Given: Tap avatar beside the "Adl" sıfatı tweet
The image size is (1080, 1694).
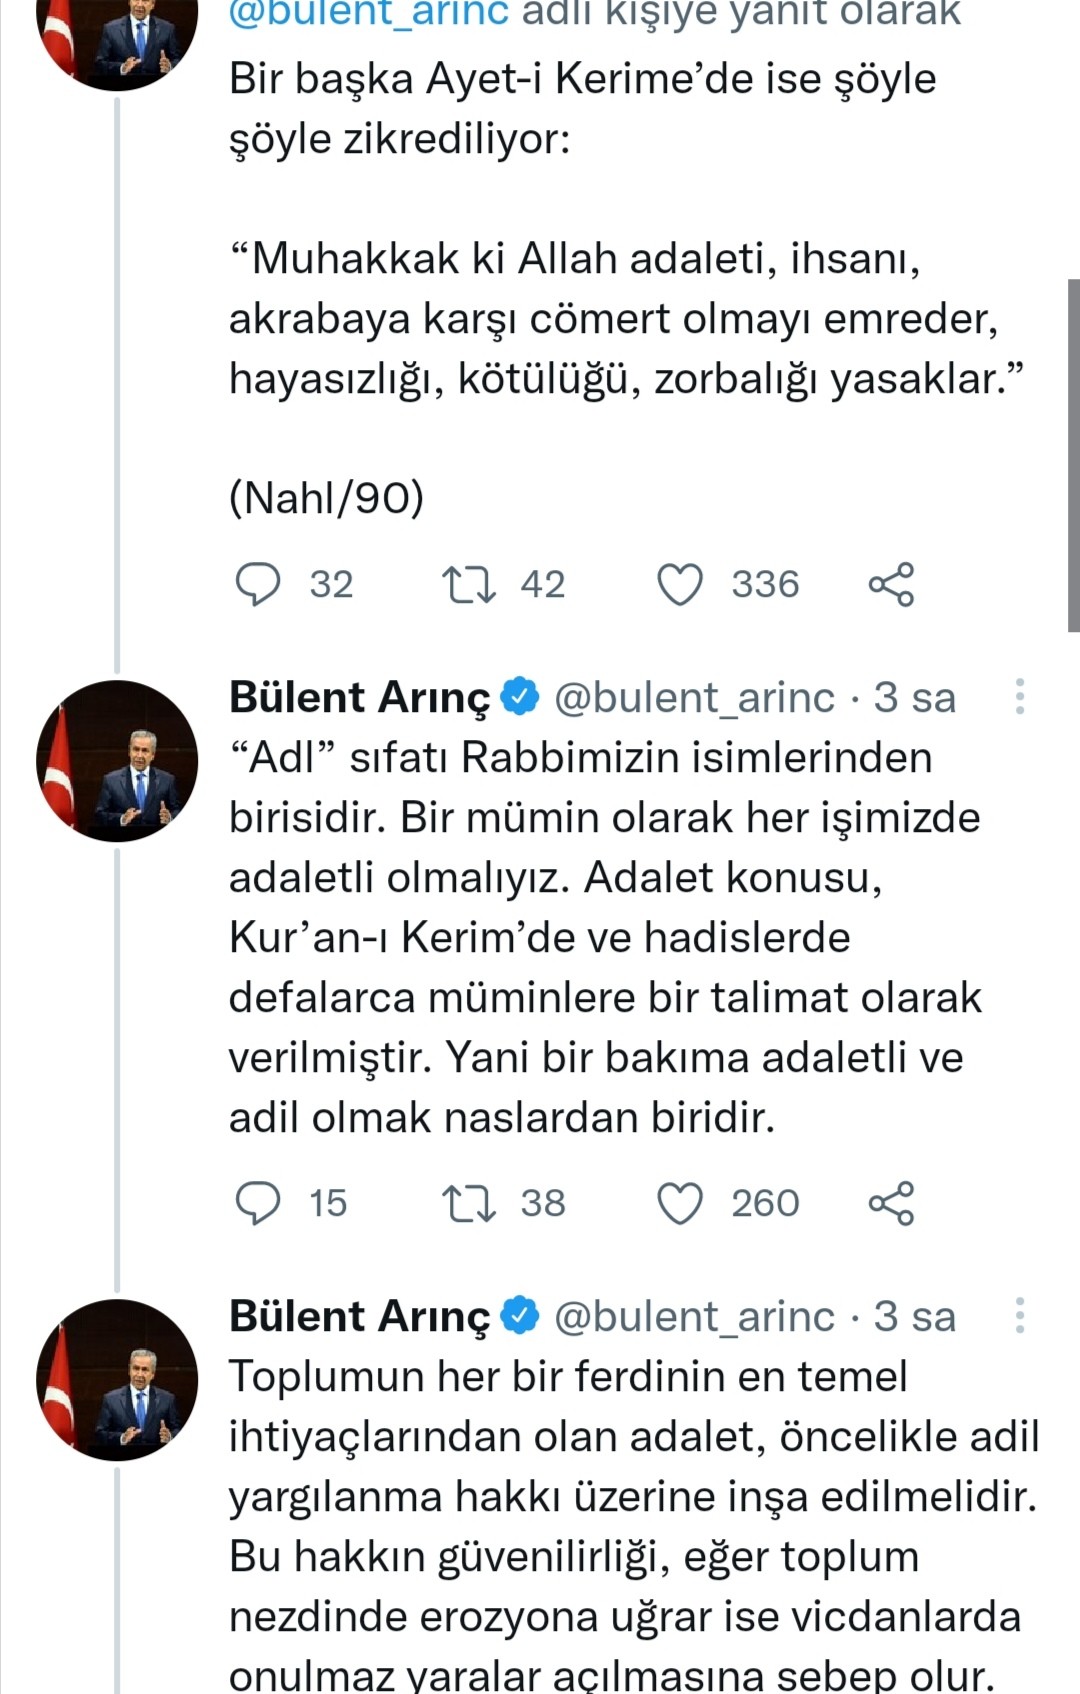Looking at the screenshot, I should [x=117, y=761].
